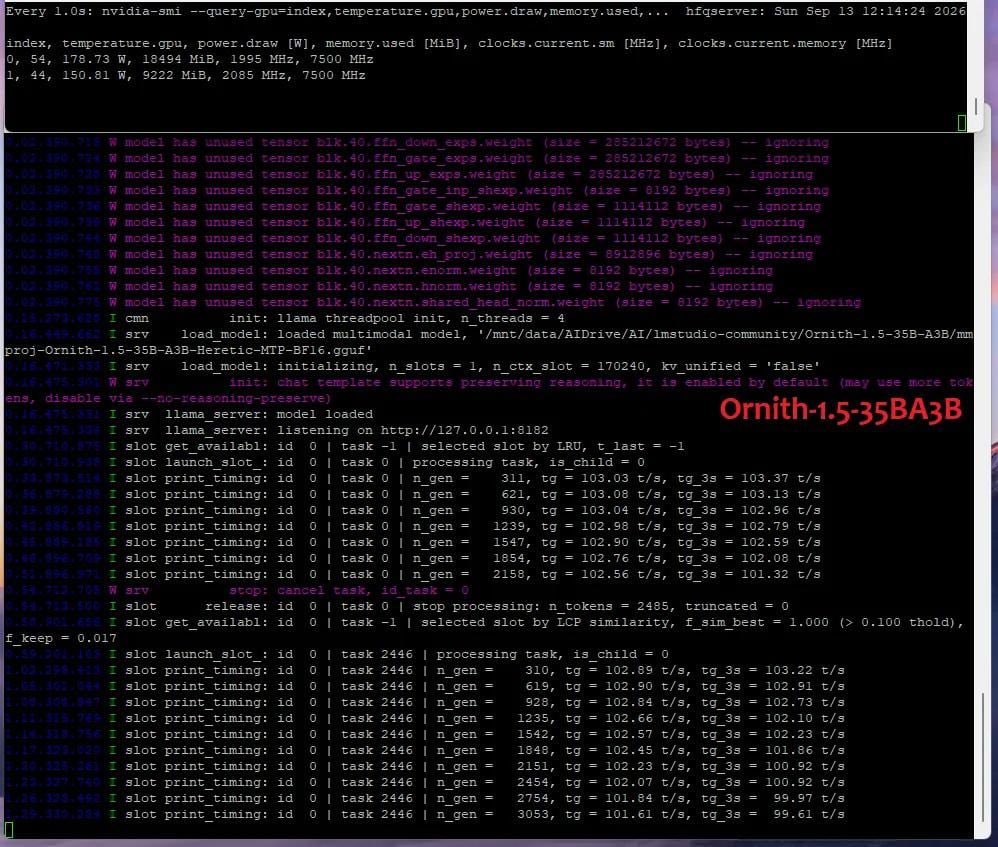
Task: Click the '2085 MHz' clock value
Action: tap(257, 75)
